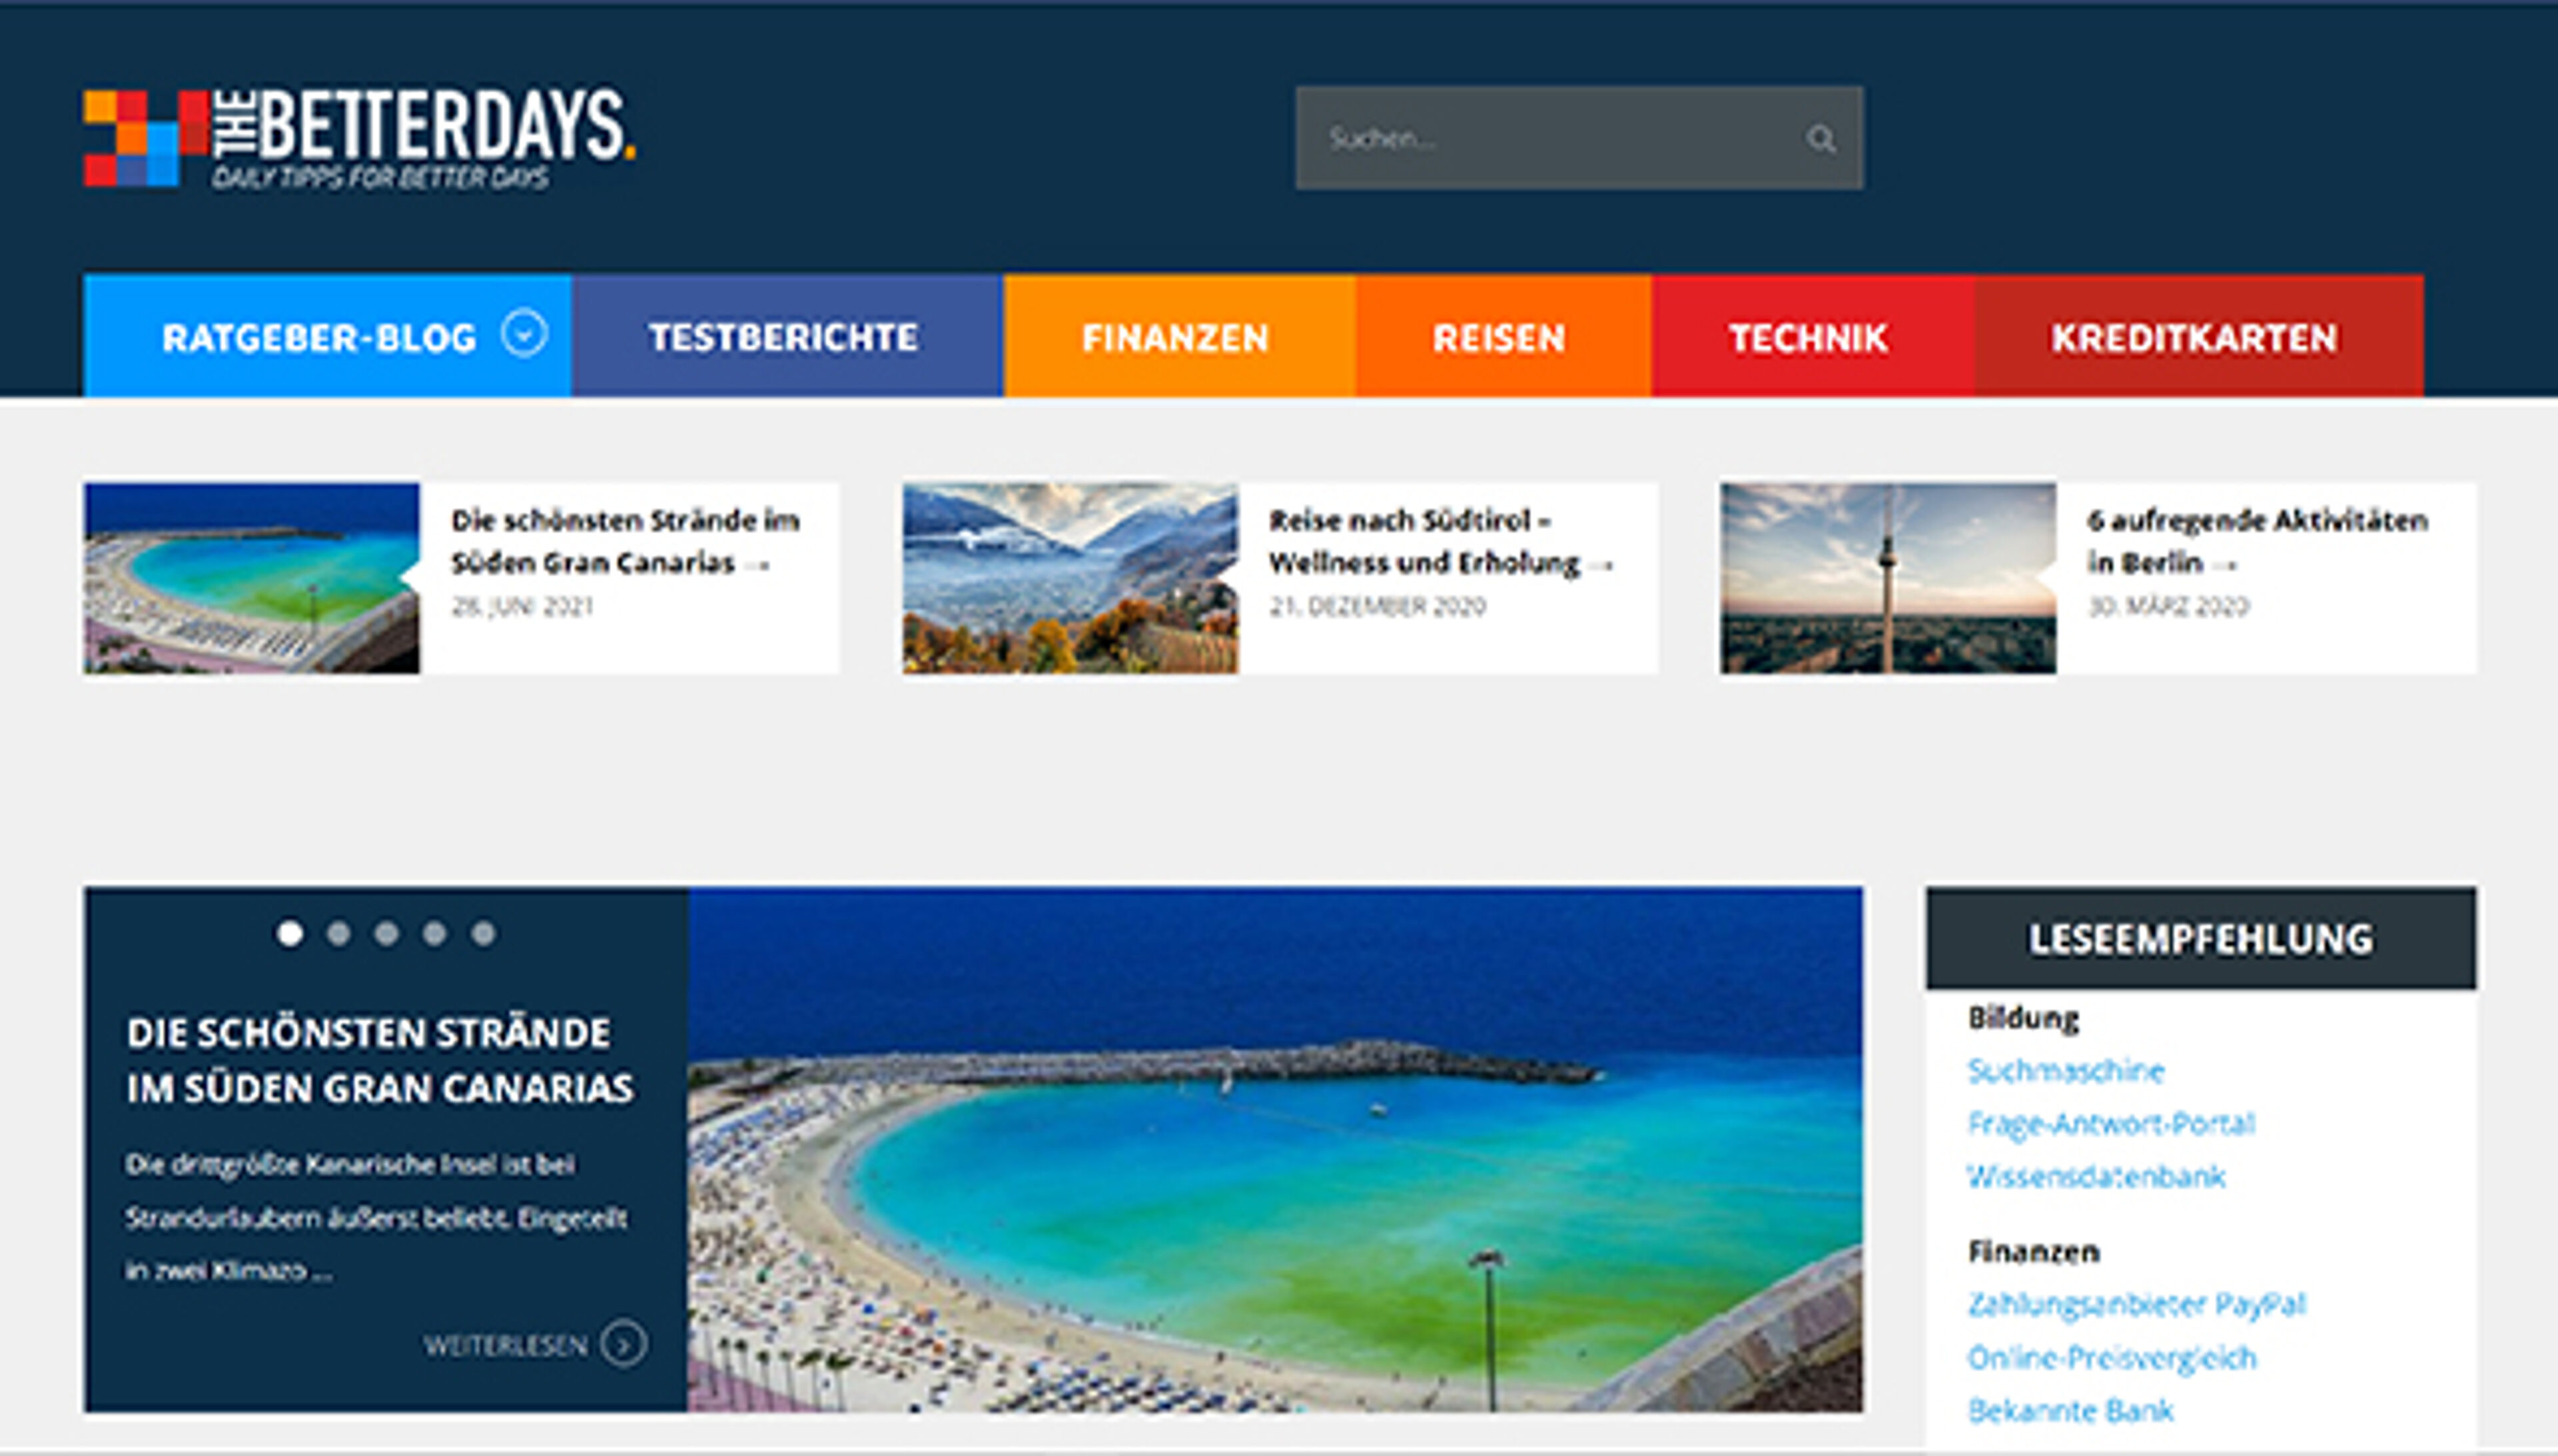Select the second slider dot
This screenshot has height=1456, width=2558.
click(339, 933)
